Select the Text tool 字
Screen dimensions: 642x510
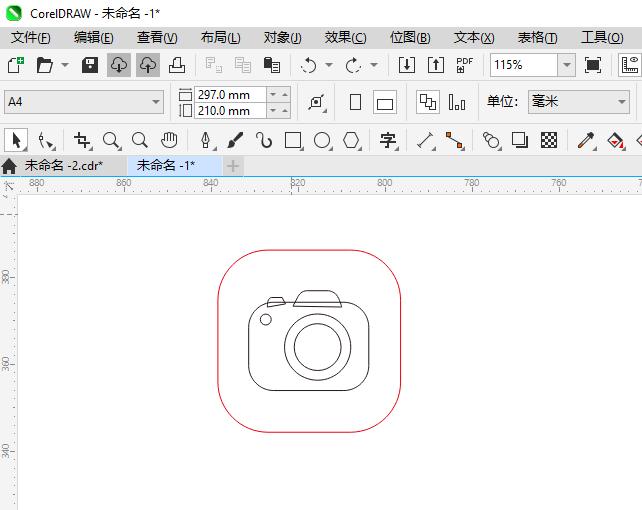pyautogui.click(x=389, y=140)
